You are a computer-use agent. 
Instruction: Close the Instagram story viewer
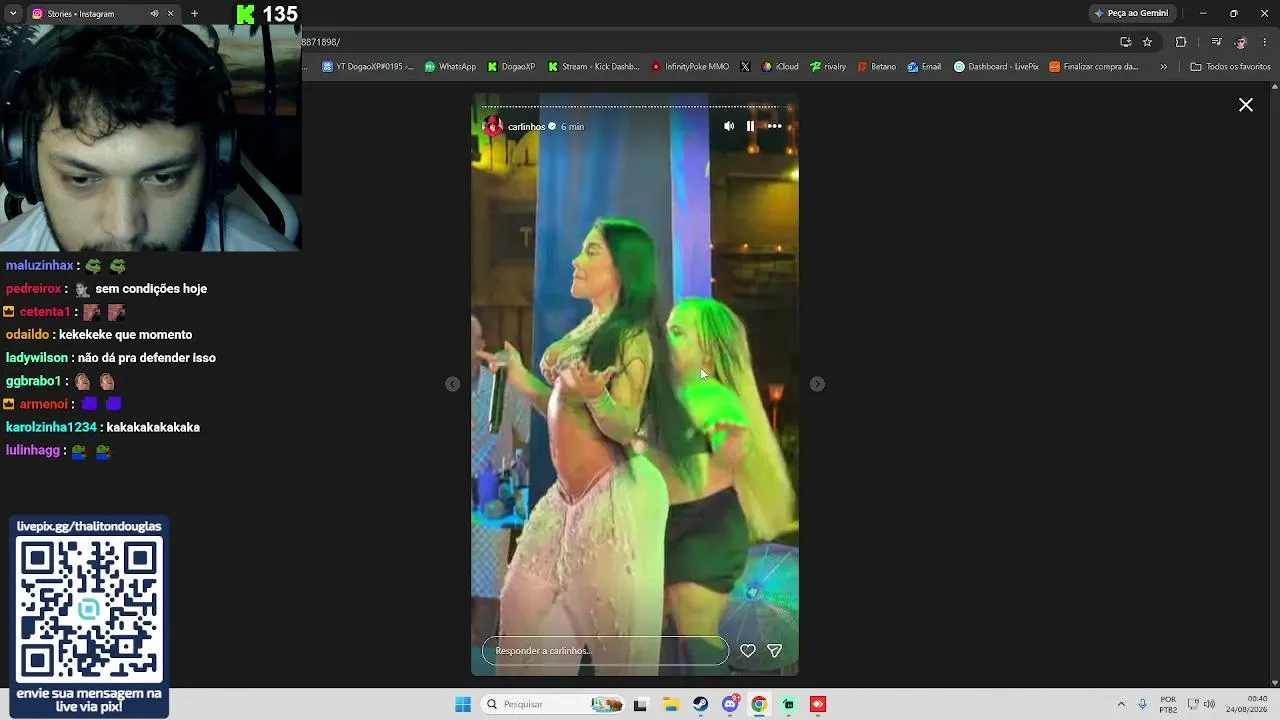pos(1246,105)
